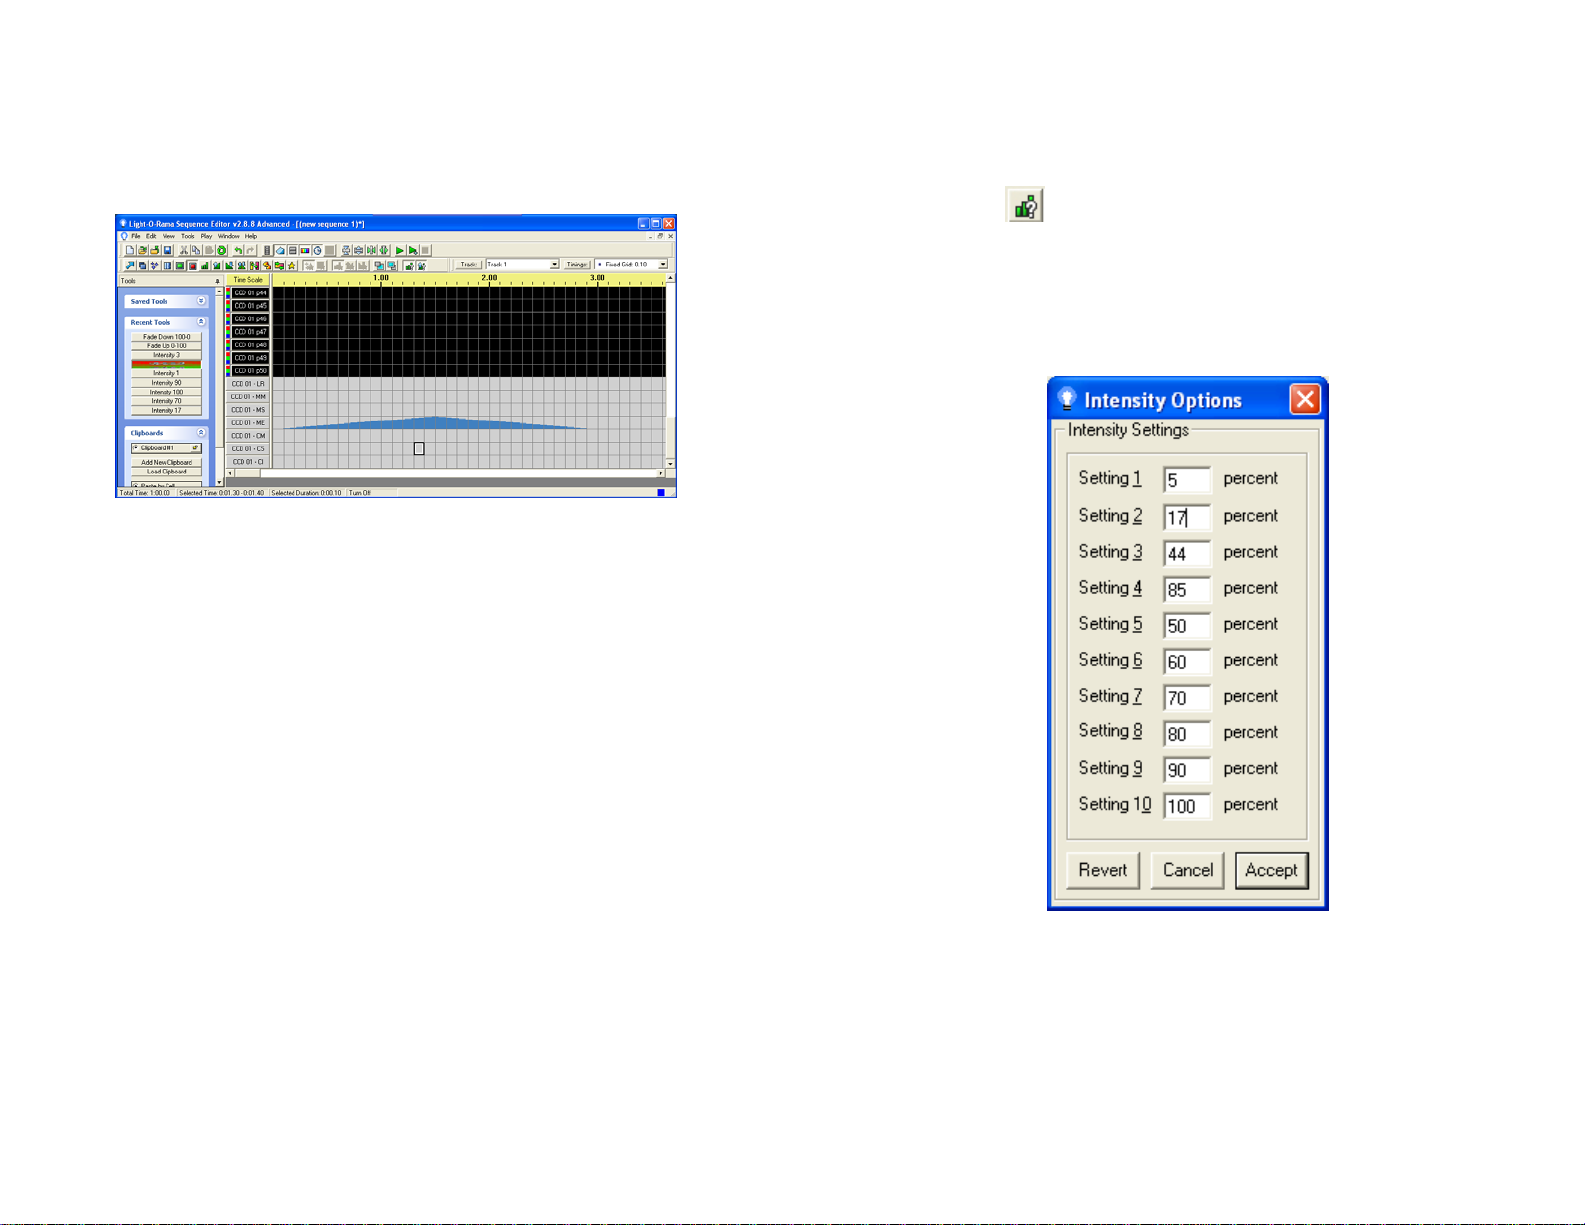The width and height of the screenshot is (1585, 1225).
Task: Select the red Off tool icon
Action: click(x=193, y=266)
